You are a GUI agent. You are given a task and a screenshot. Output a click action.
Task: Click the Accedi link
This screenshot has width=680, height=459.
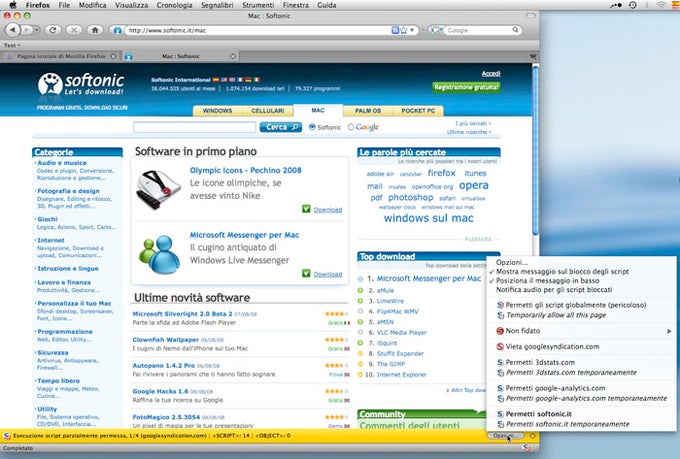(491, 74)
